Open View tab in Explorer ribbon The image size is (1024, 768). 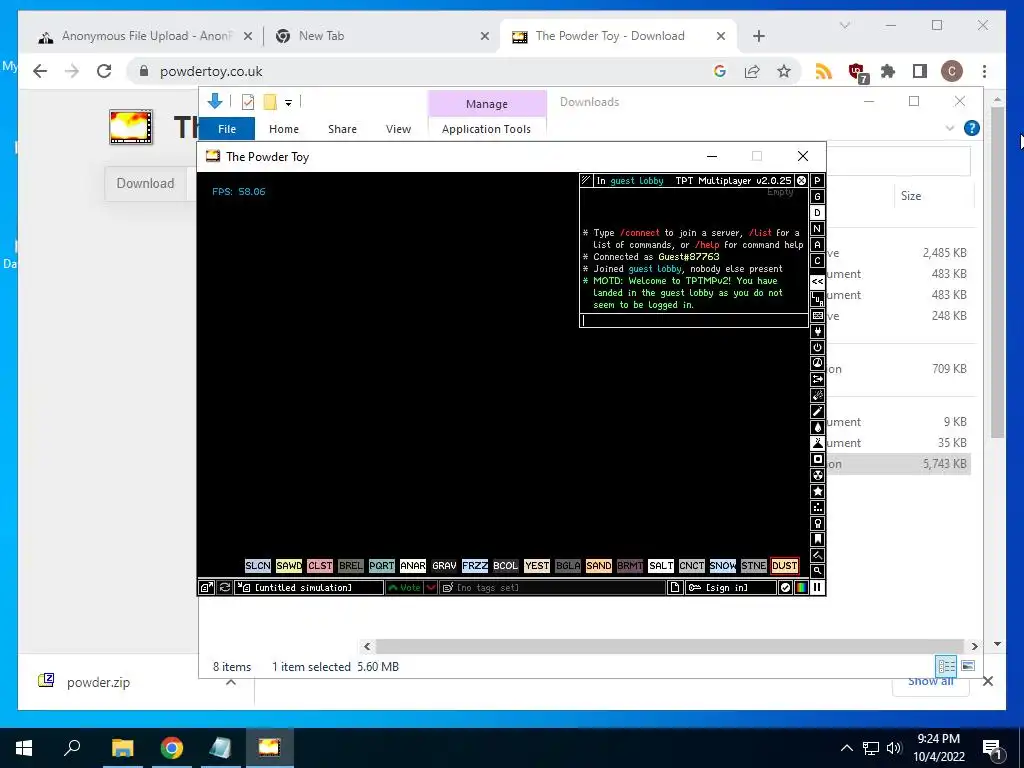[398, 129]
